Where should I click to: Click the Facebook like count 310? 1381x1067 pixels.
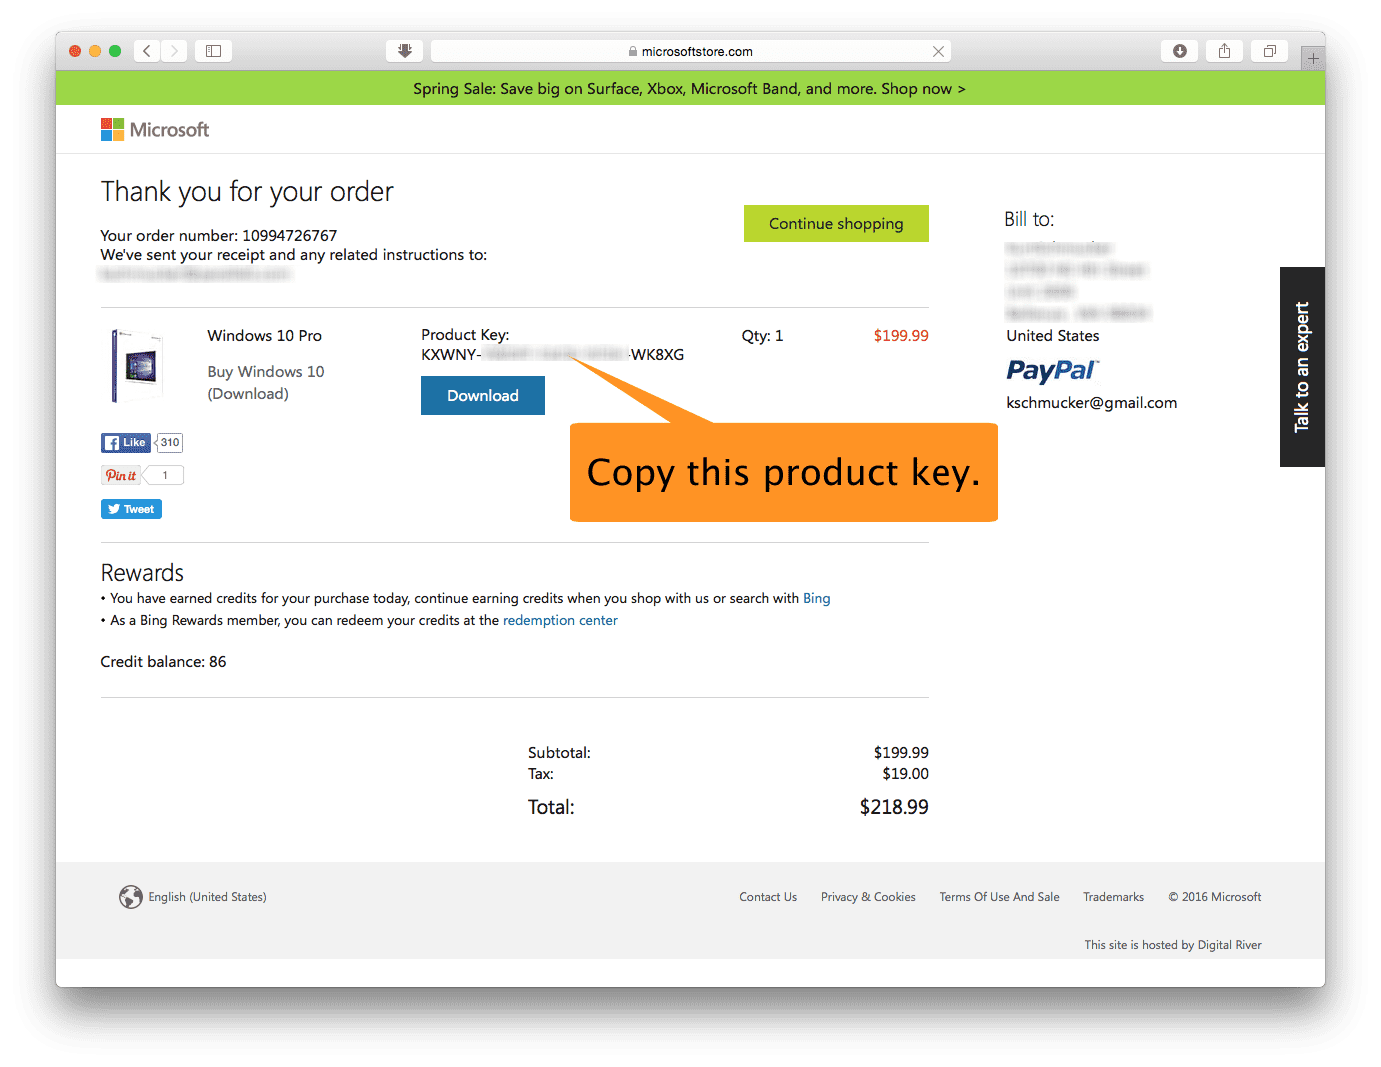click(170, 443)
